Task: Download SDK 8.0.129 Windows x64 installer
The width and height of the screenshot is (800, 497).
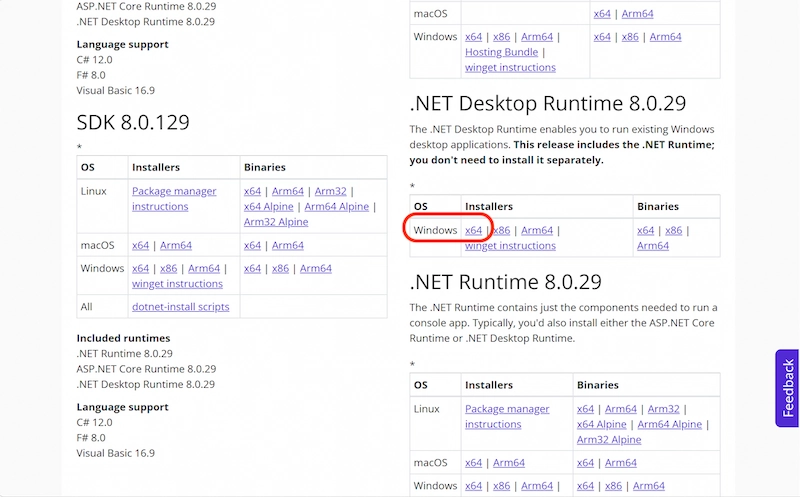Action: [x=140, y=268]
